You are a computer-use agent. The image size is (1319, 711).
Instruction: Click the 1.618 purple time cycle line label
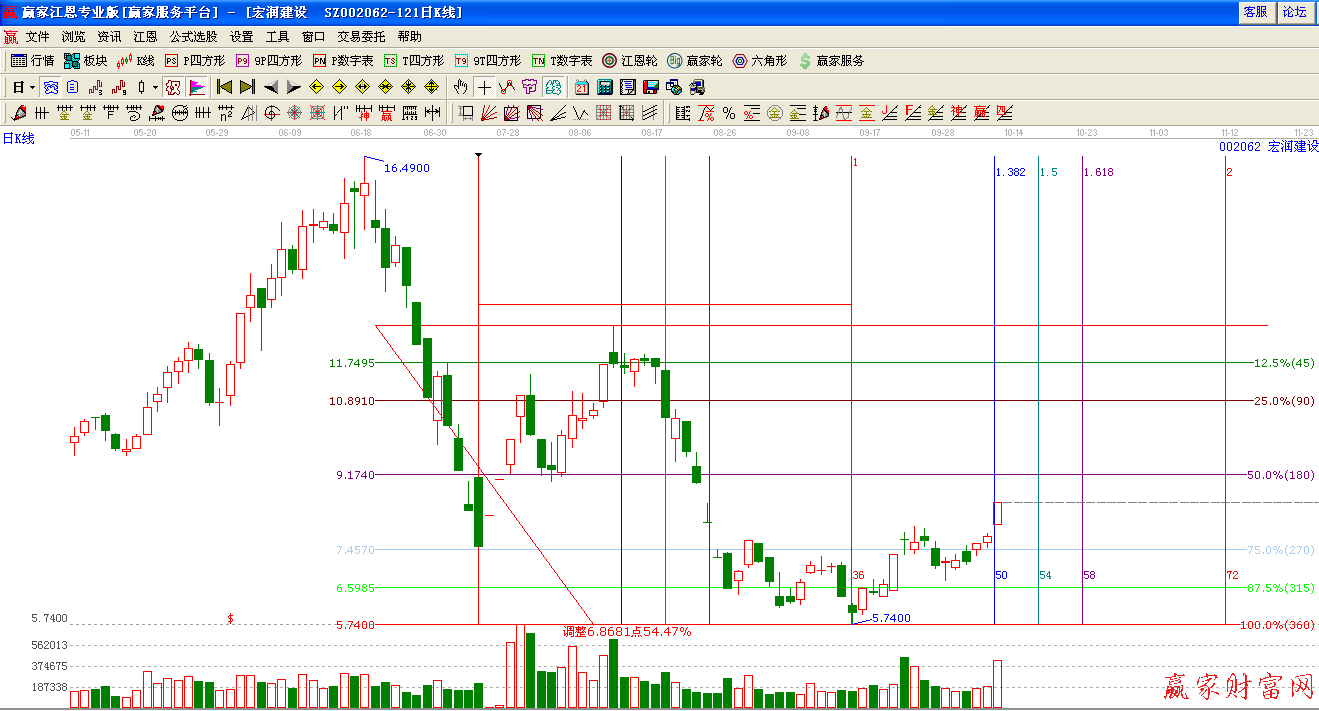1098,172
